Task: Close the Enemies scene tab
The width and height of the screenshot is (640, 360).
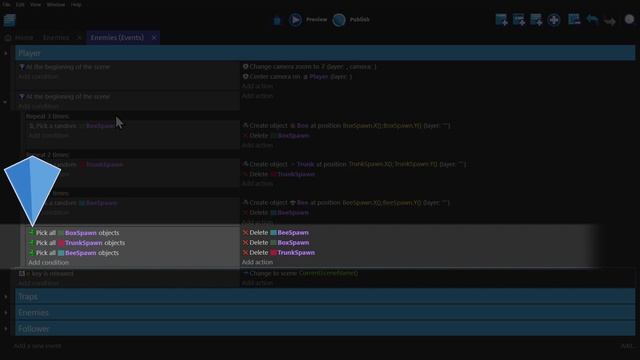Action: (79, 38)
